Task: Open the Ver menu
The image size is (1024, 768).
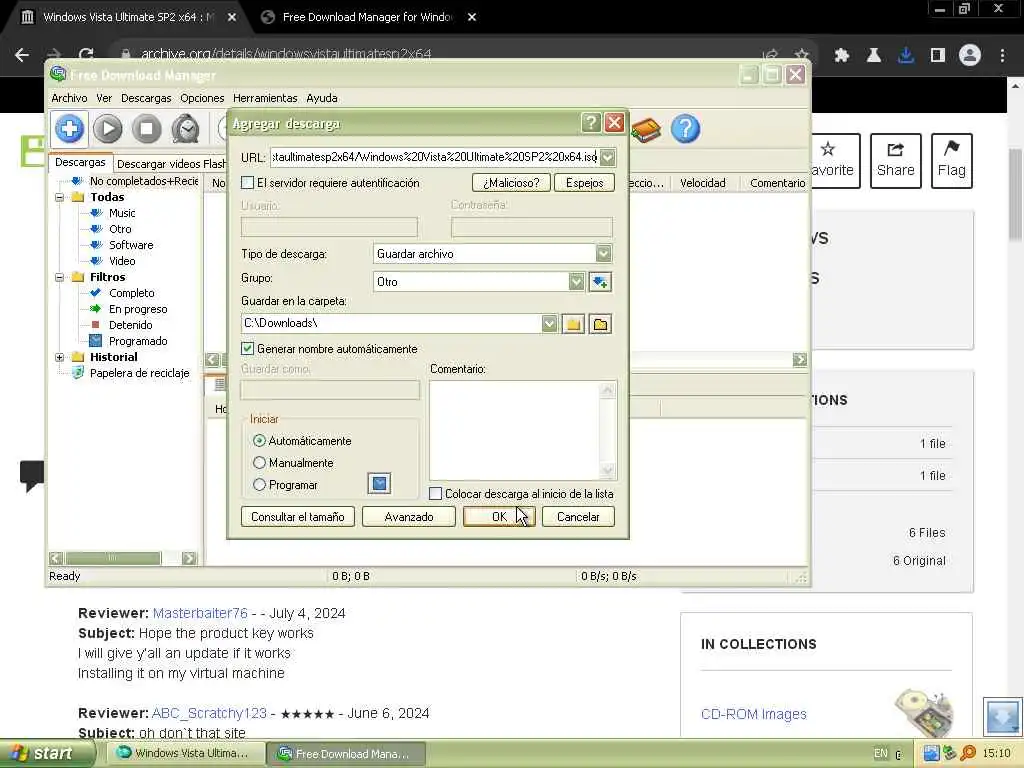Action: click(x=104, y=98)
